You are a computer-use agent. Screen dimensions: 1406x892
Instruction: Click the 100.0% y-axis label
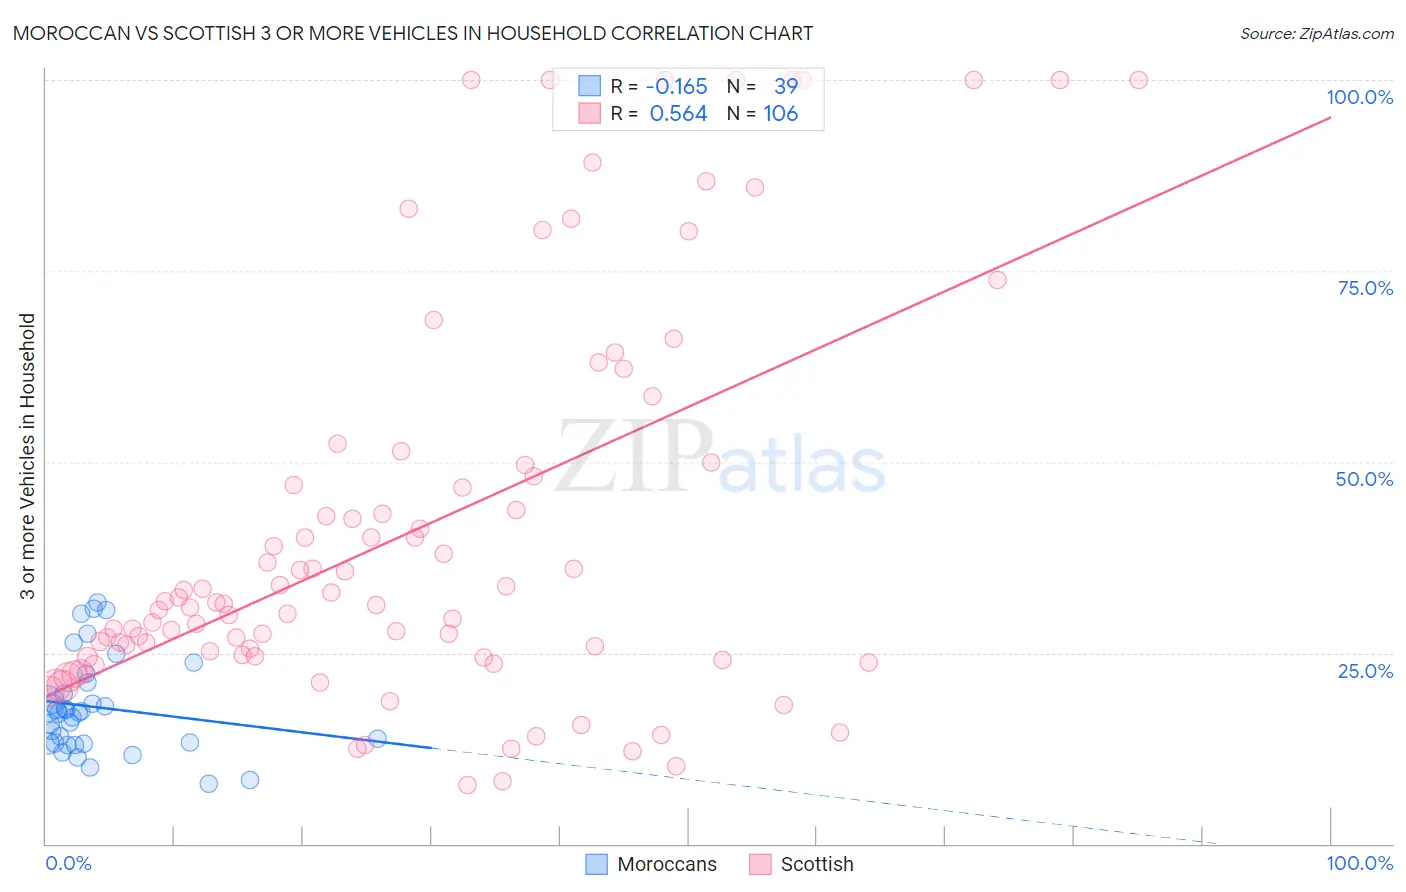pos(1359,97)
